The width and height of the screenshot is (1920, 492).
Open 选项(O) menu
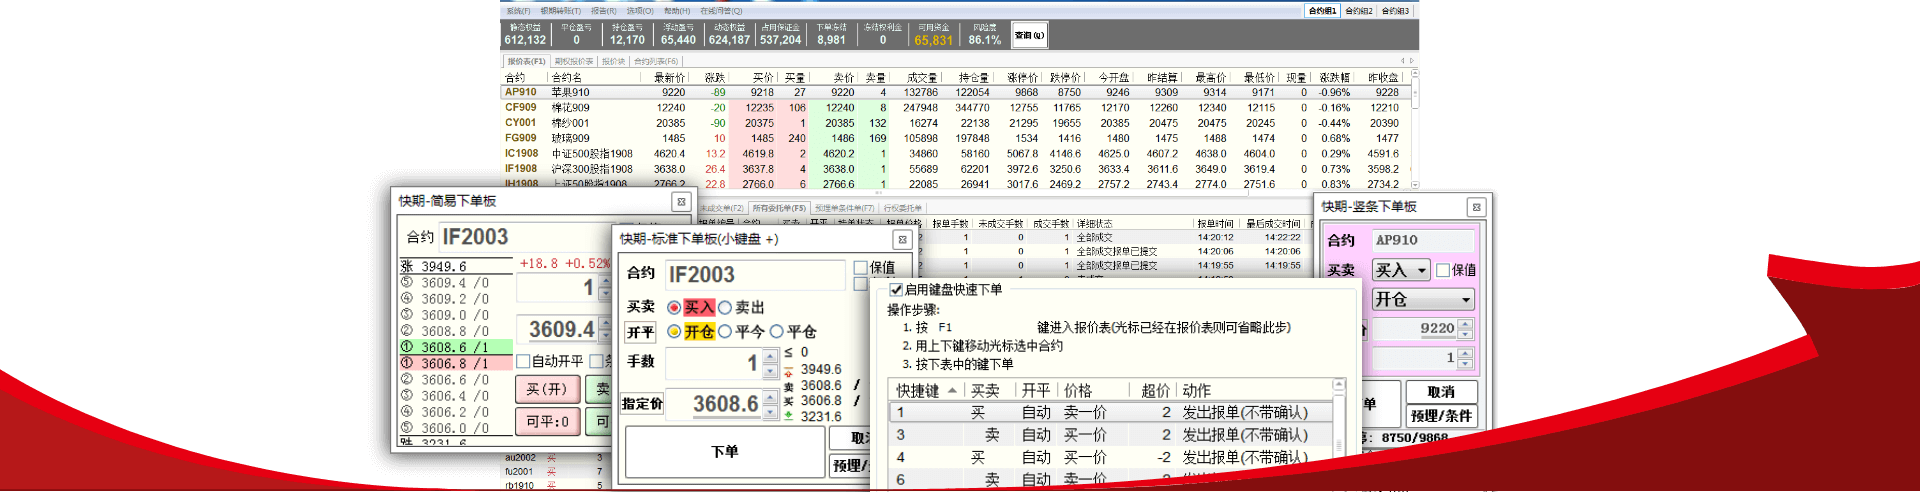coord(640,11)
